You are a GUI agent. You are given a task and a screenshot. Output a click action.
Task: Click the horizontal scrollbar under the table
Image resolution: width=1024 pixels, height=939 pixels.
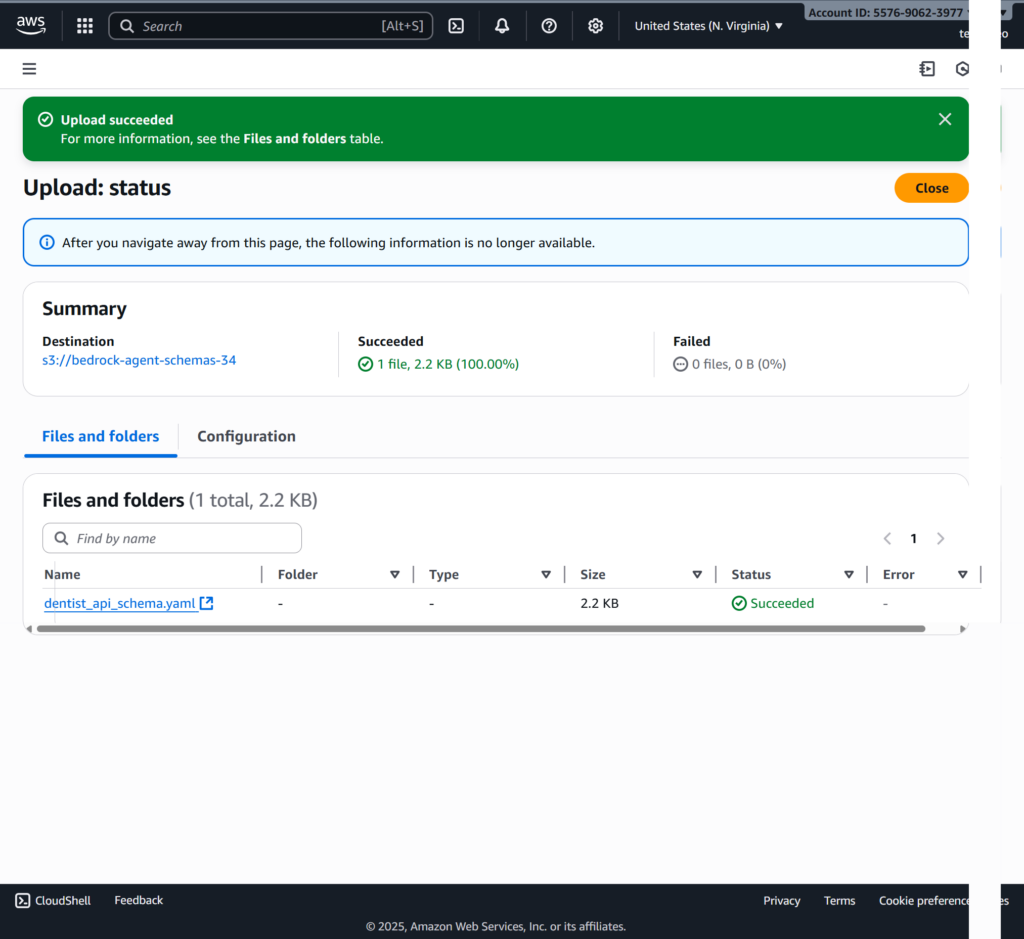point(480,629)
